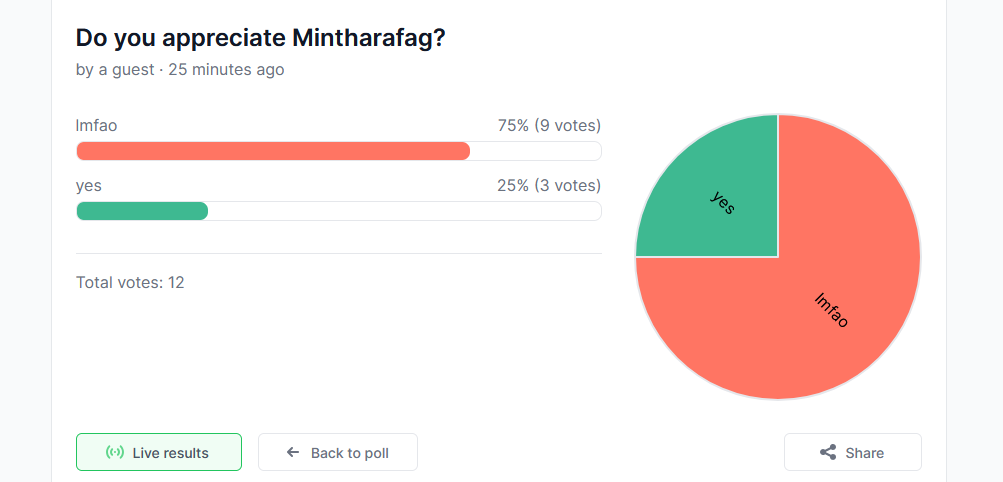Screen dimensions: 1003x482
Task: Click the 'yes' text inside pie chart
Action: (x=723, y=202)
